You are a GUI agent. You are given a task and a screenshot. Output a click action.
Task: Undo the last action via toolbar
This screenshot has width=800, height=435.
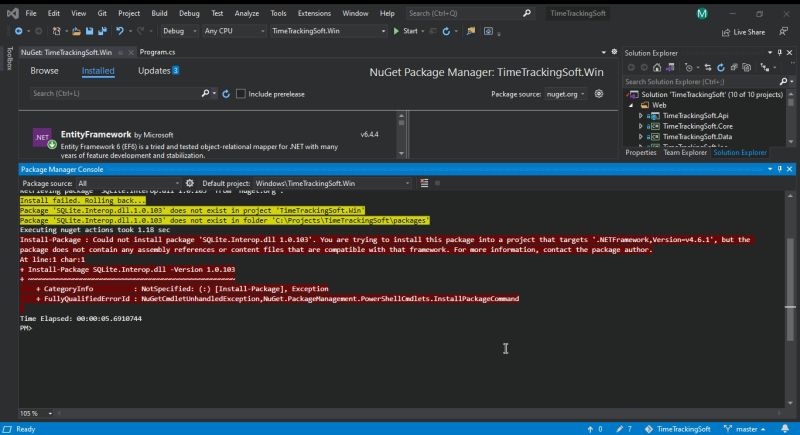[x=119, y=31]
